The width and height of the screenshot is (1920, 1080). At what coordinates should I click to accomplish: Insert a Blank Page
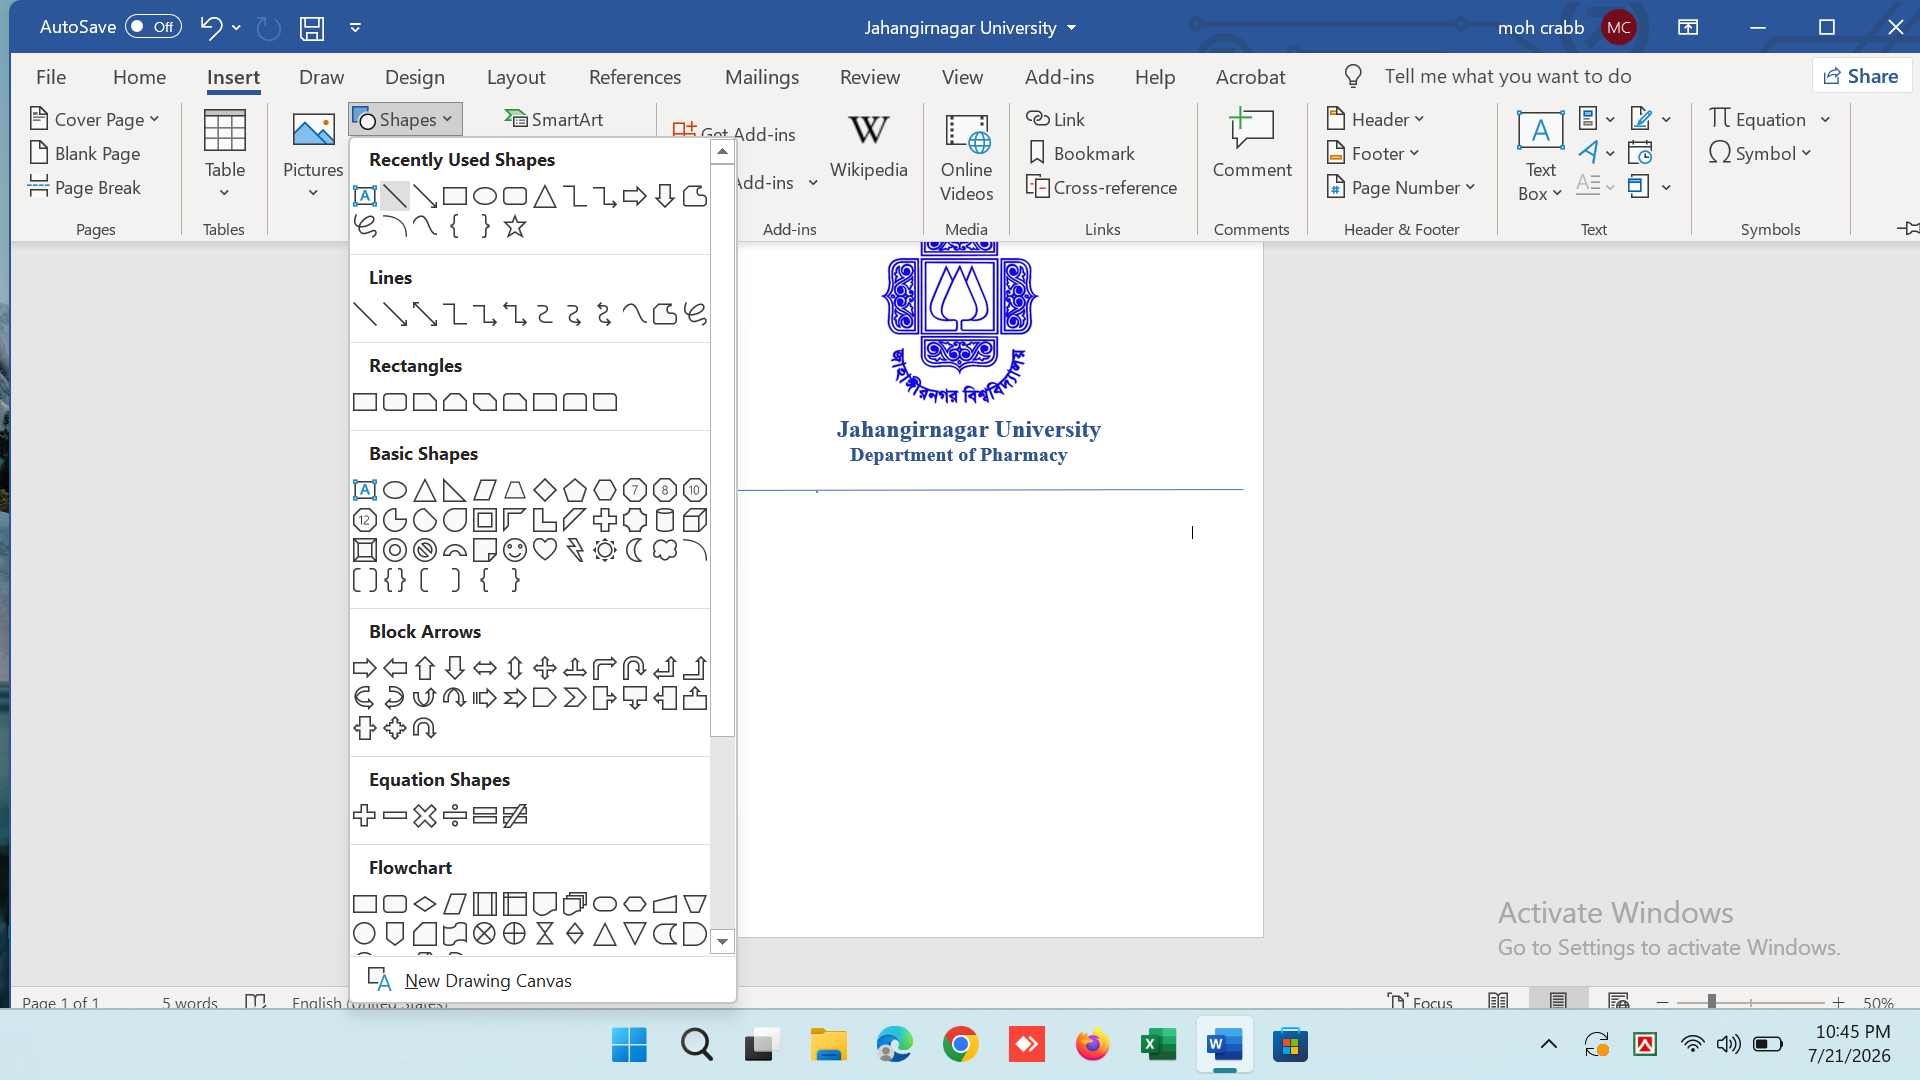(x=85, y=153)
